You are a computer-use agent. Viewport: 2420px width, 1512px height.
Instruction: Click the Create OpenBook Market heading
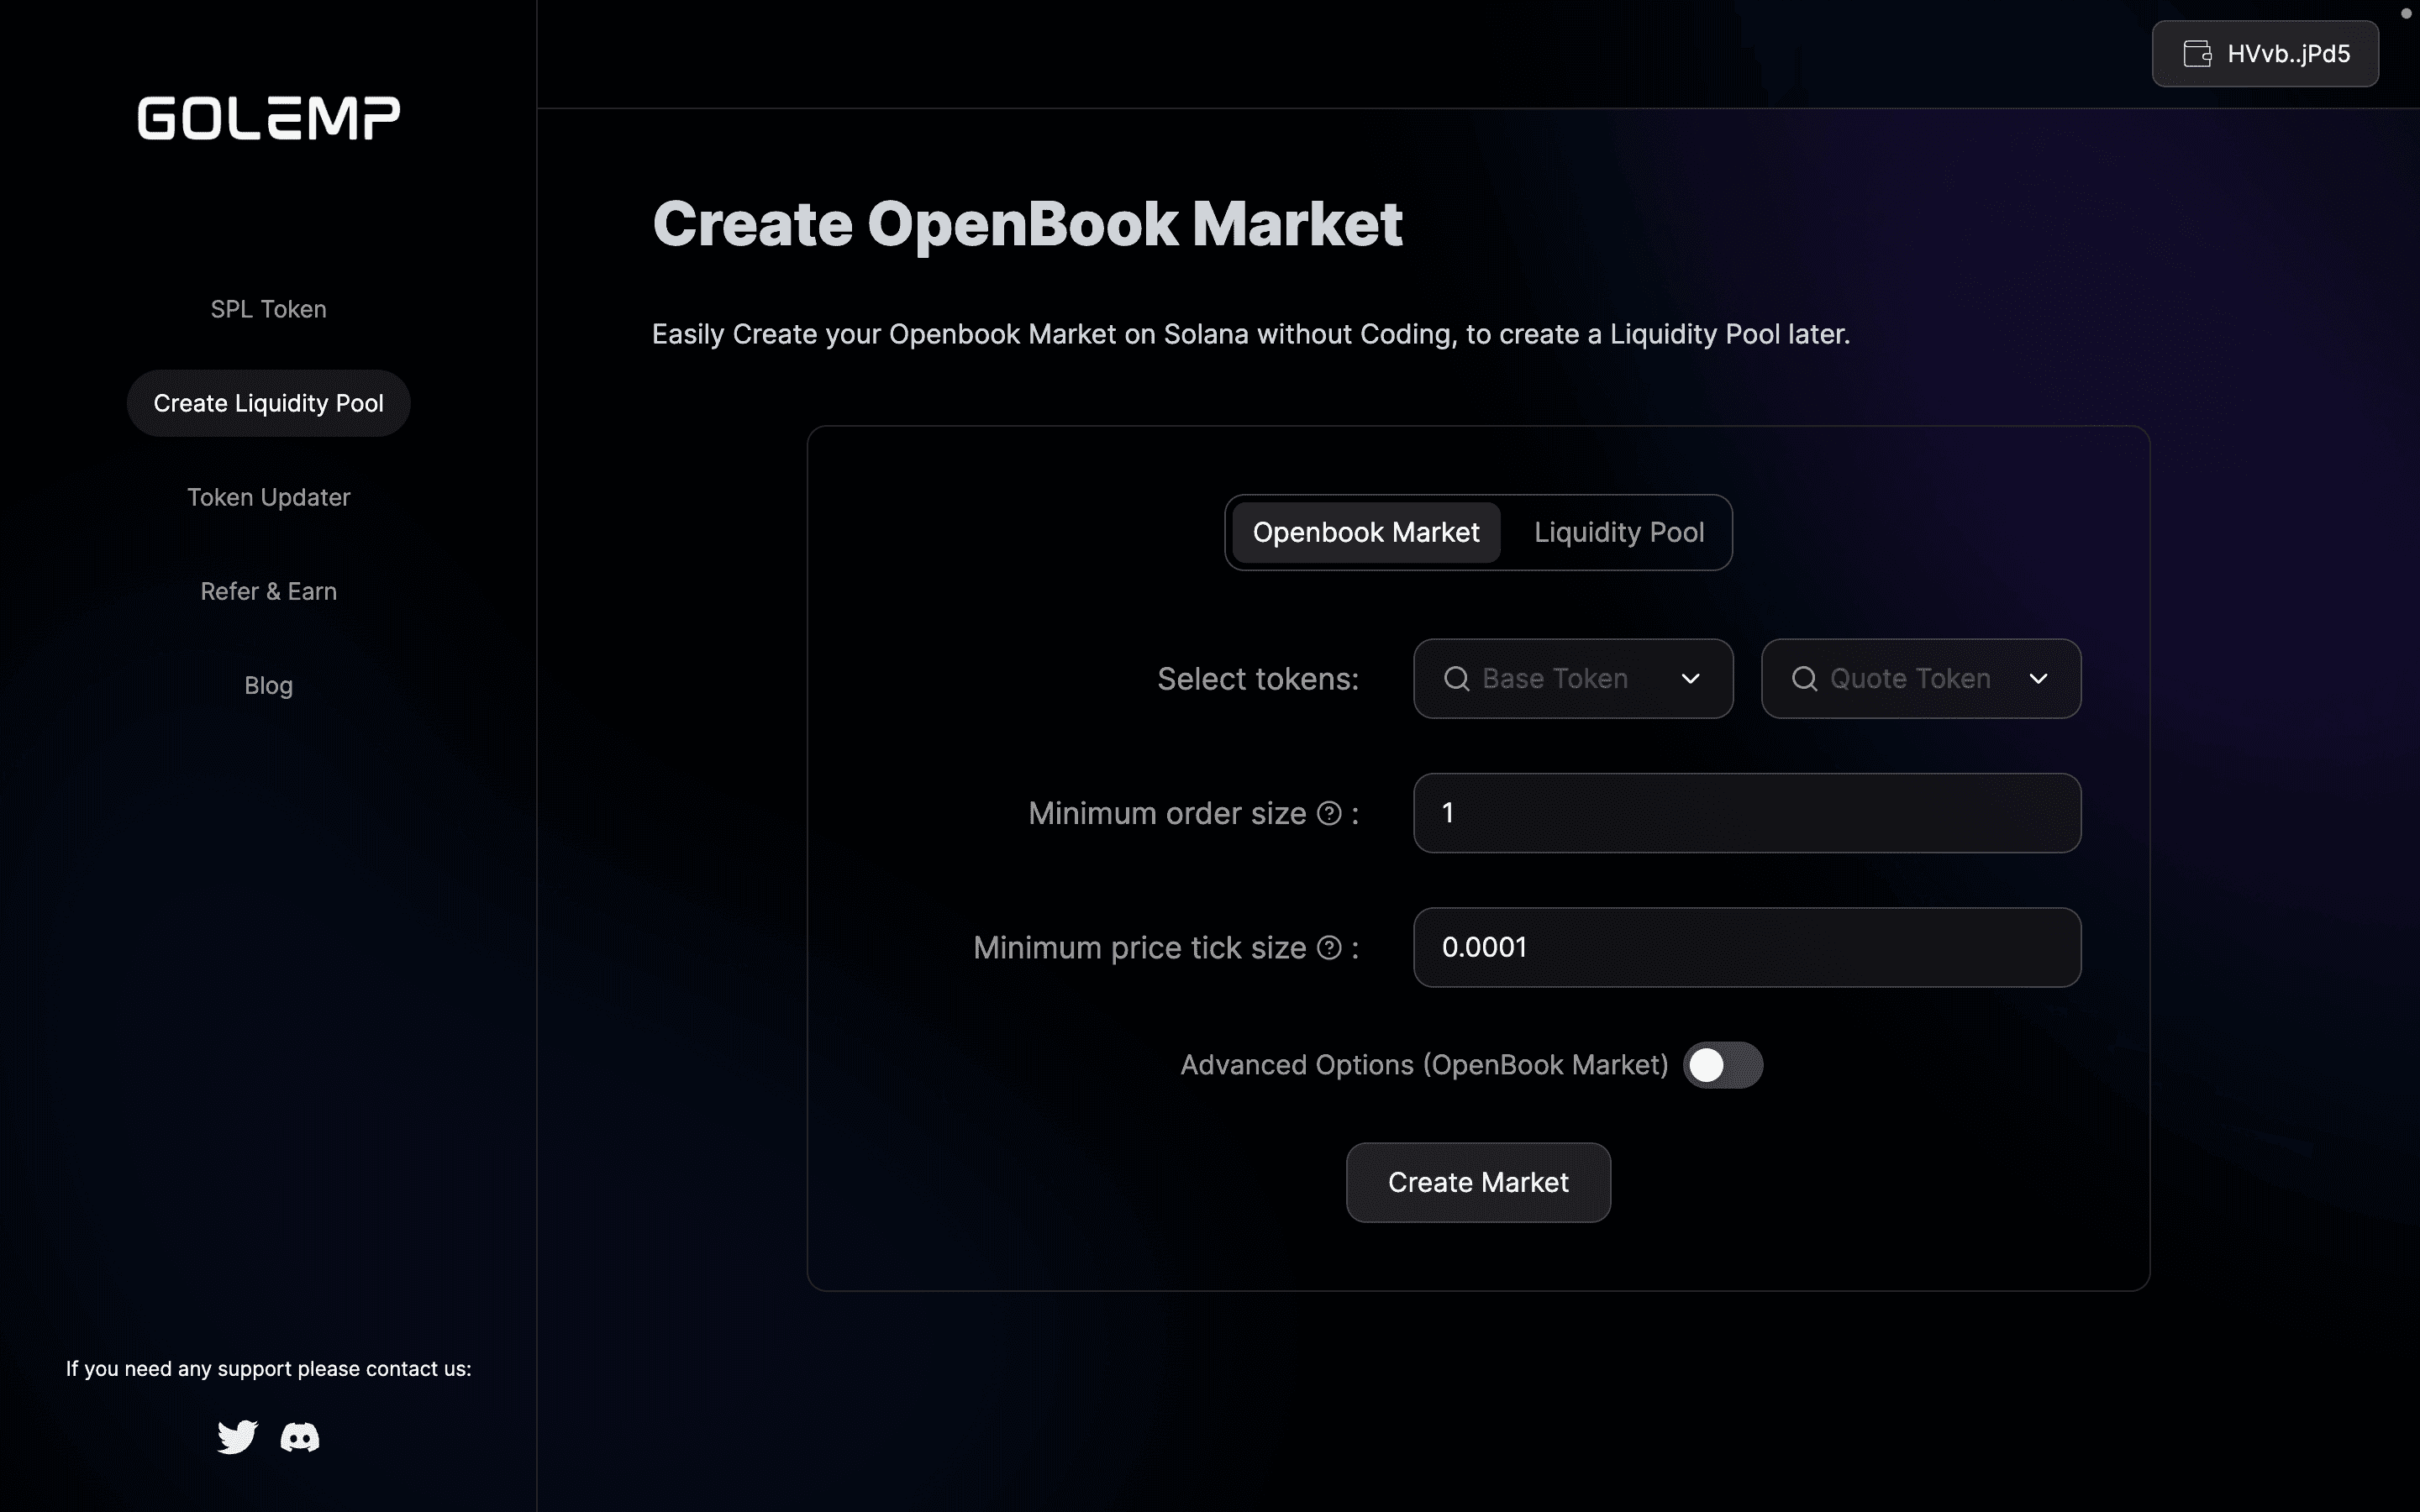coord(1027,224)
